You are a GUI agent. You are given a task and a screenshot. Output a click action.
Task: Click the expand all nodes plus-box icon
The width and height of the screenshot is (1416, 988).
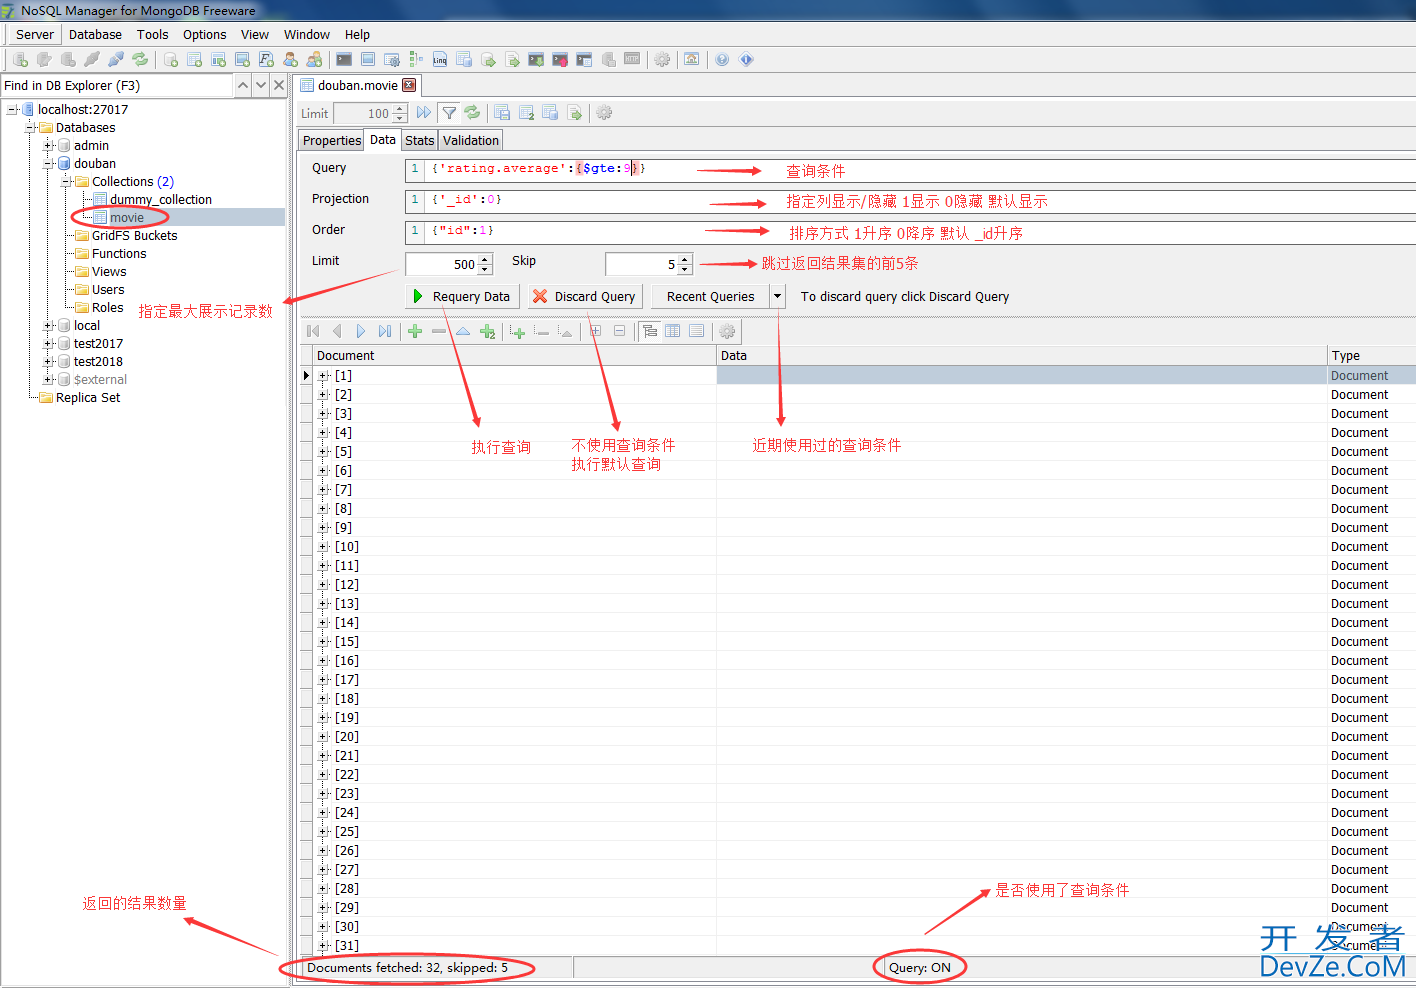pos(596,331)
